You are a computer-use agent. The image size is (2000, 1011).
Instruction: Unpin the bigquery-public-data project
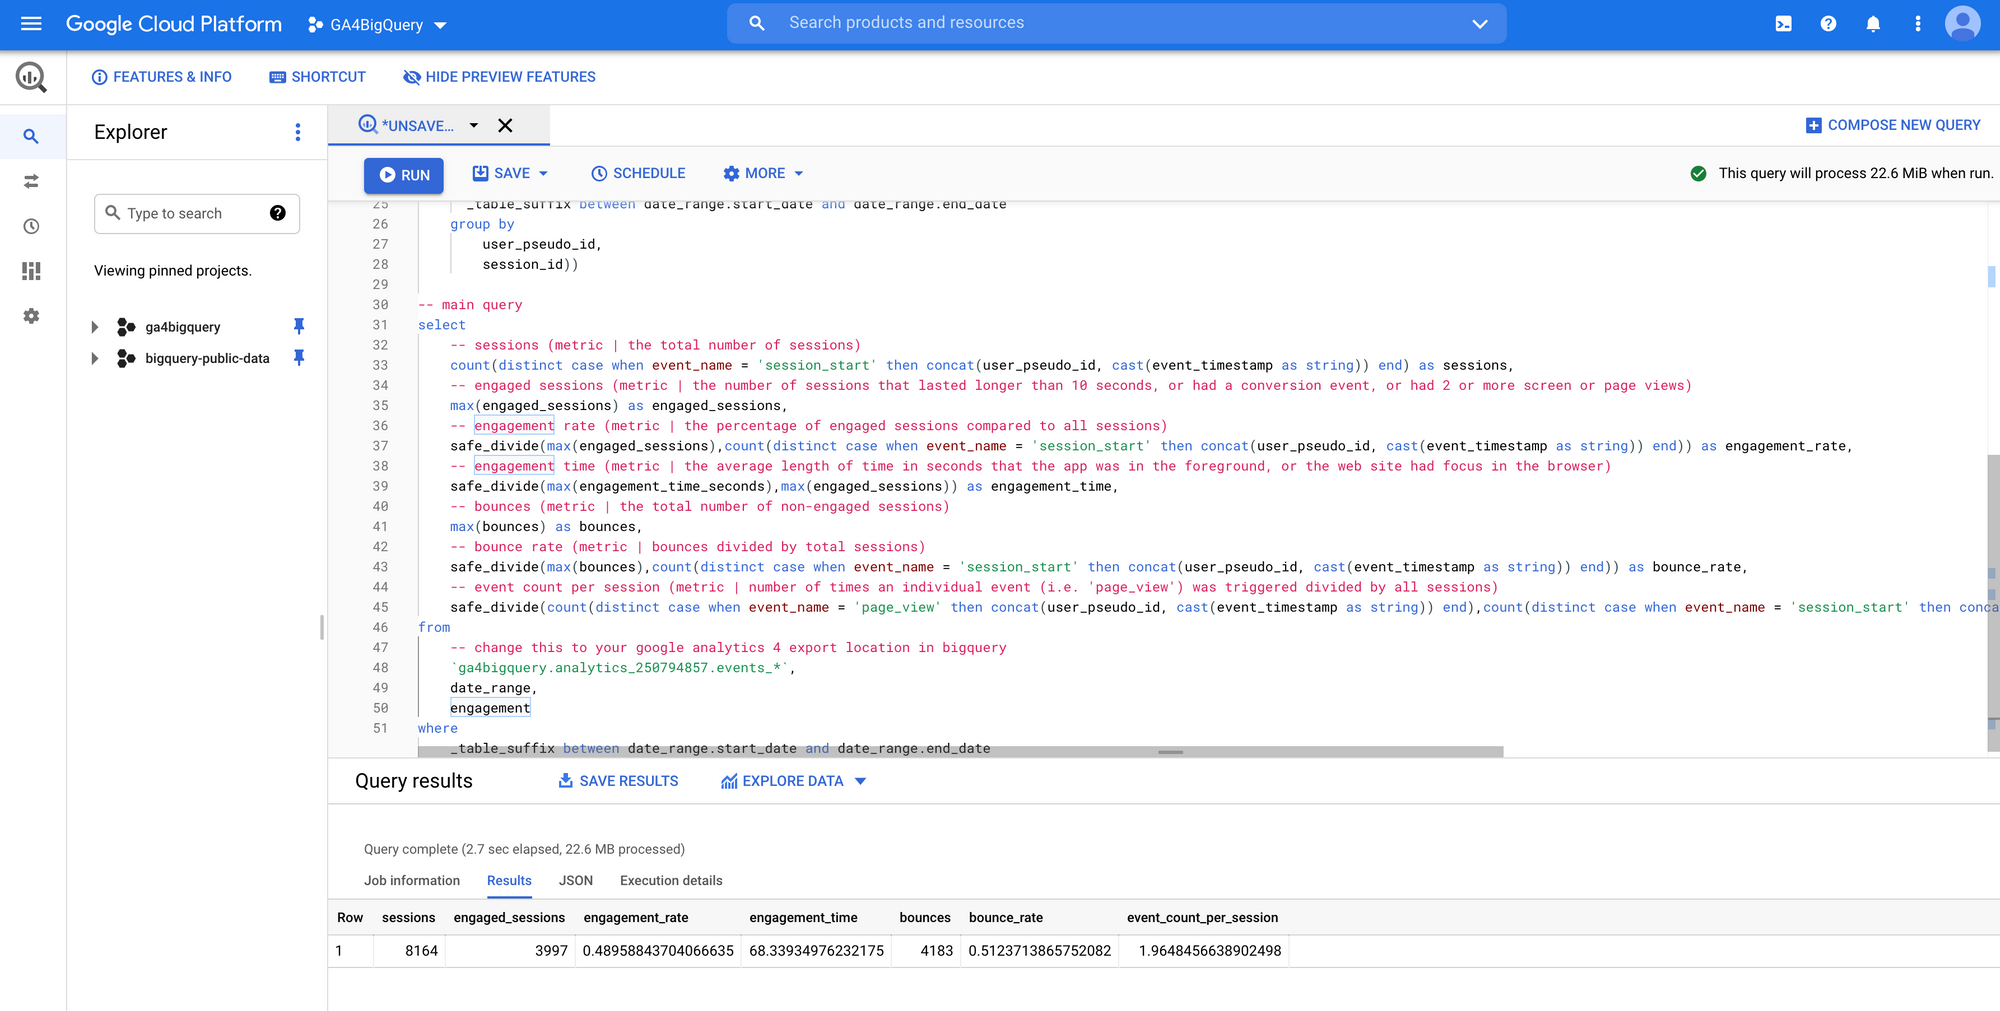[x=298, y=357]
